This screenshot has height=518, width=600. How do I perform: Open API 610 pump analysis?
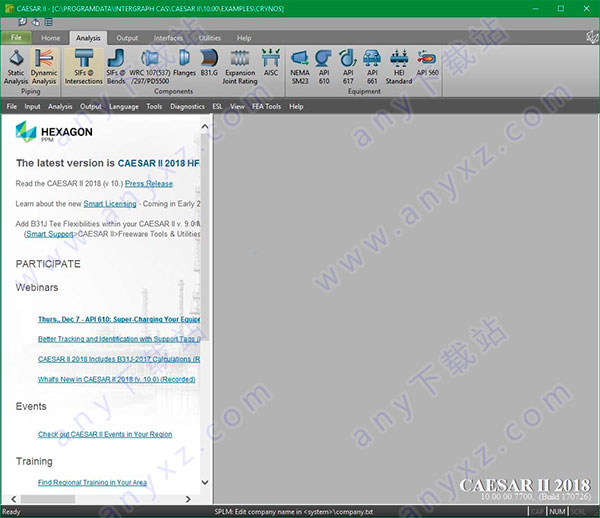(x=324, y=67)
